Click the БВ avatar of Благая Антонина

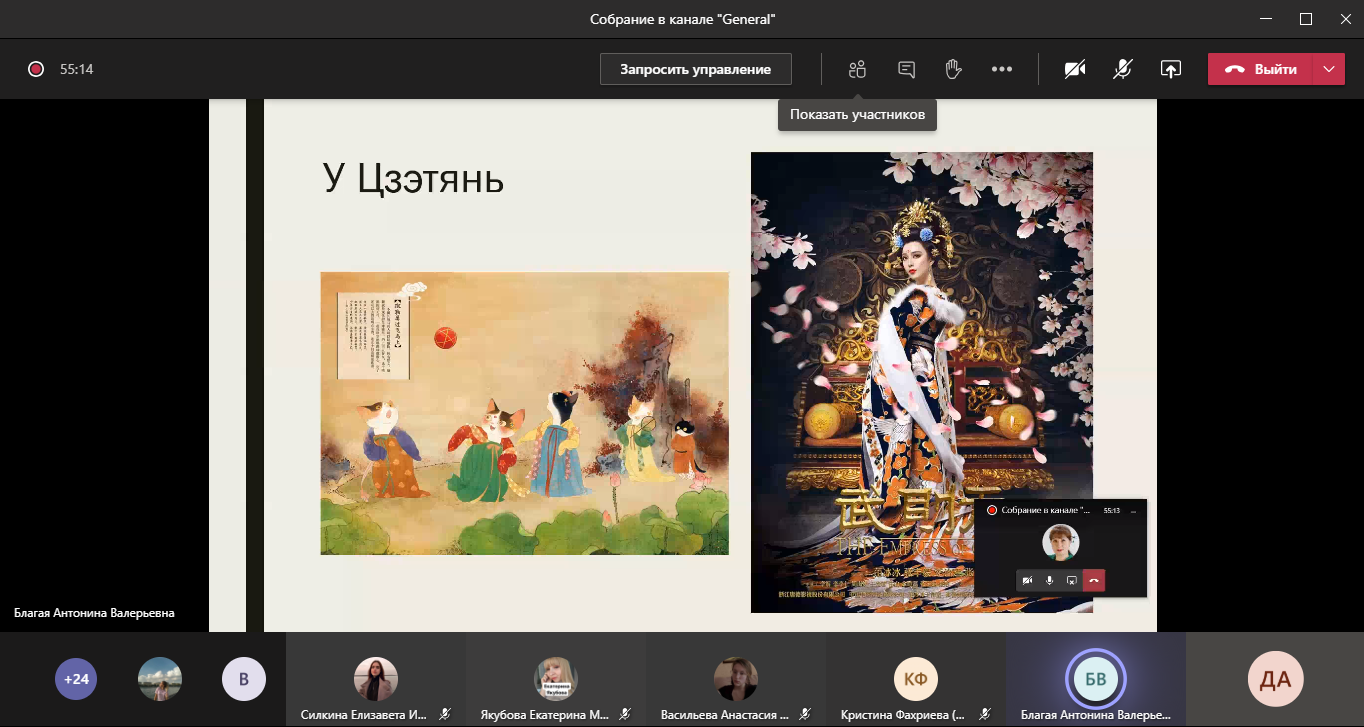click(x=1095, y=679)
